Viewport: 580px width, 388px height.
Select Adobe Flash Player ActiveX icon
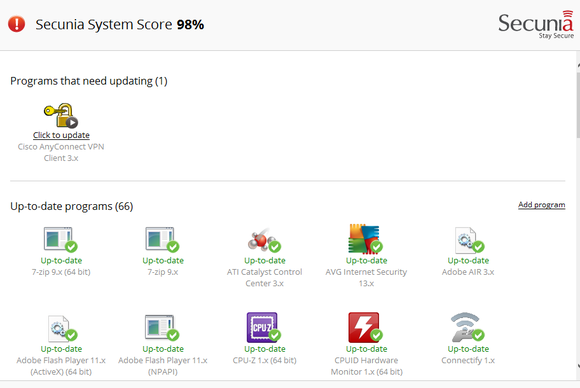[x=62, y=328]
